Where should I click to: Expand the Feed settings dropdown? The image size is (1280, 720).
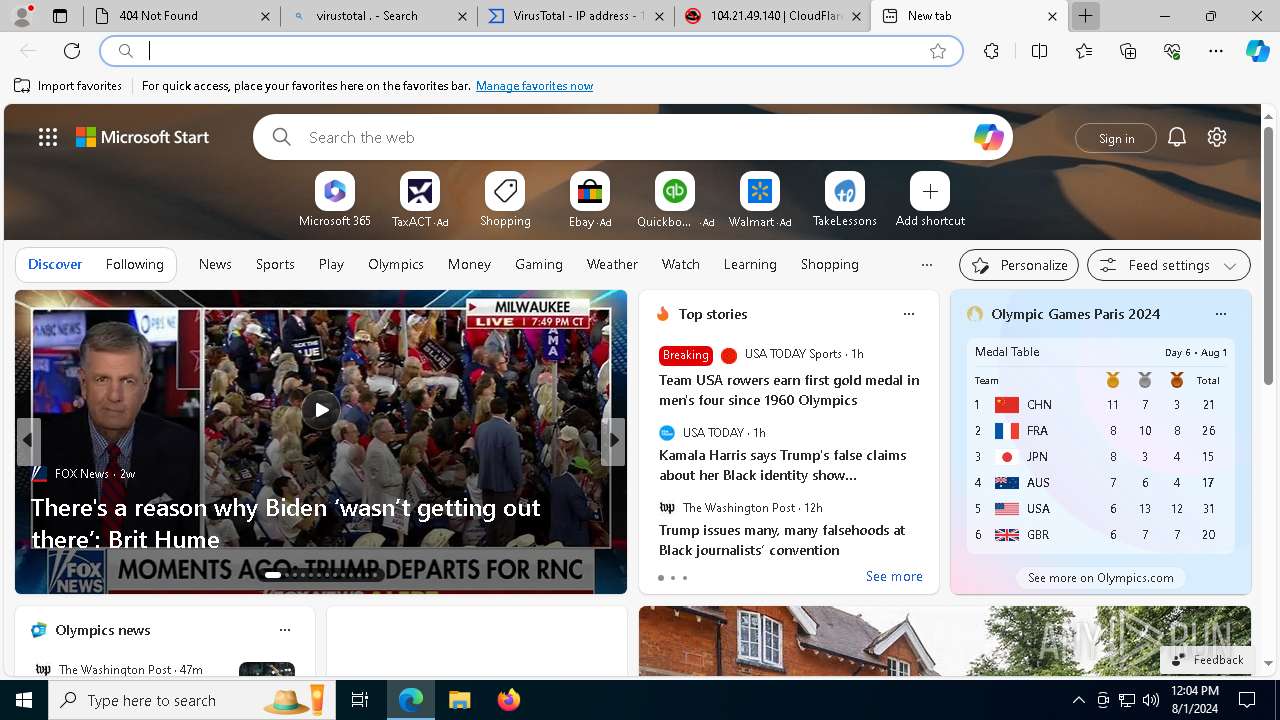(x=1169, y=265)
